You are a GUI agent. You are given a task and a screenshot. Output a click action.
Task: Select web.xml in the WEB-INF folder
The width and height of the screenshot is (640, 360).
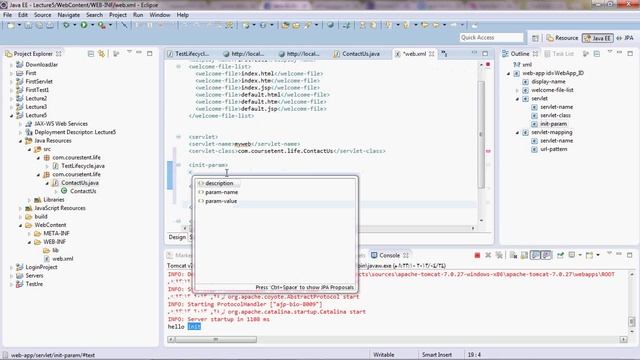click(x=62, y=259)
